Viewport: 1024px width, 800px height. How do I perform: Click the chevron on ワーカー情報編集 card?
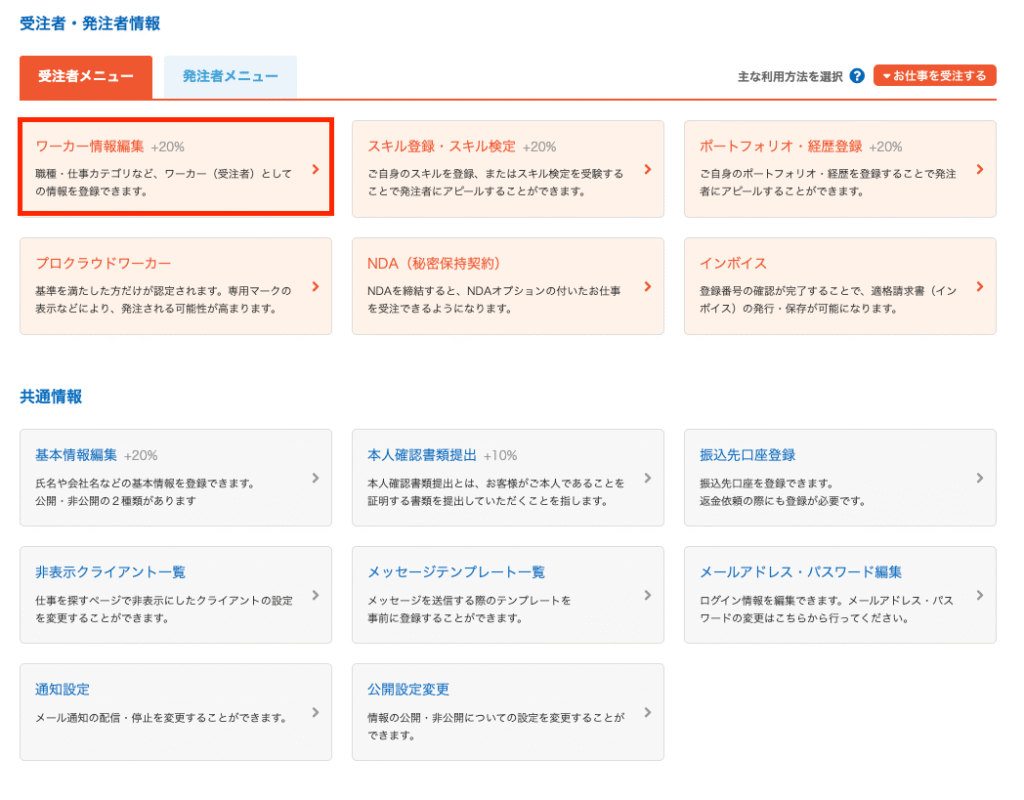(315, 169)
